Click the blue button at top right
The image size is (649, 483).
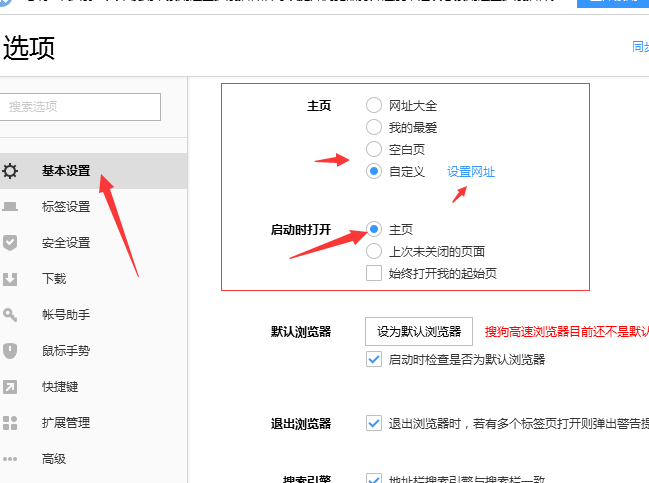pos(613,3)
